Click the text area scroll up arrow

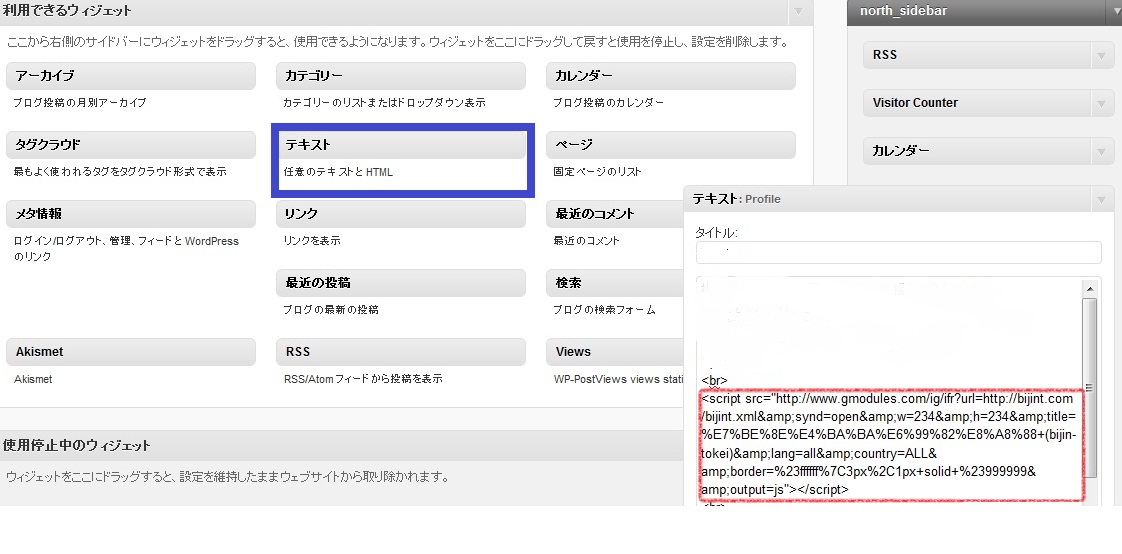pyautogui.click(x=1089, y=289)
